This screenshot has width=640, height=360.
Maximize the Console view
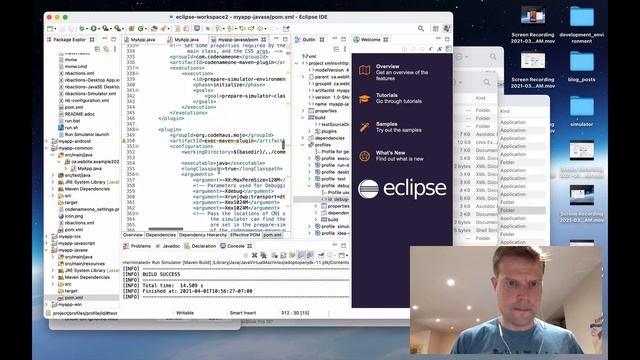(344, 246)
